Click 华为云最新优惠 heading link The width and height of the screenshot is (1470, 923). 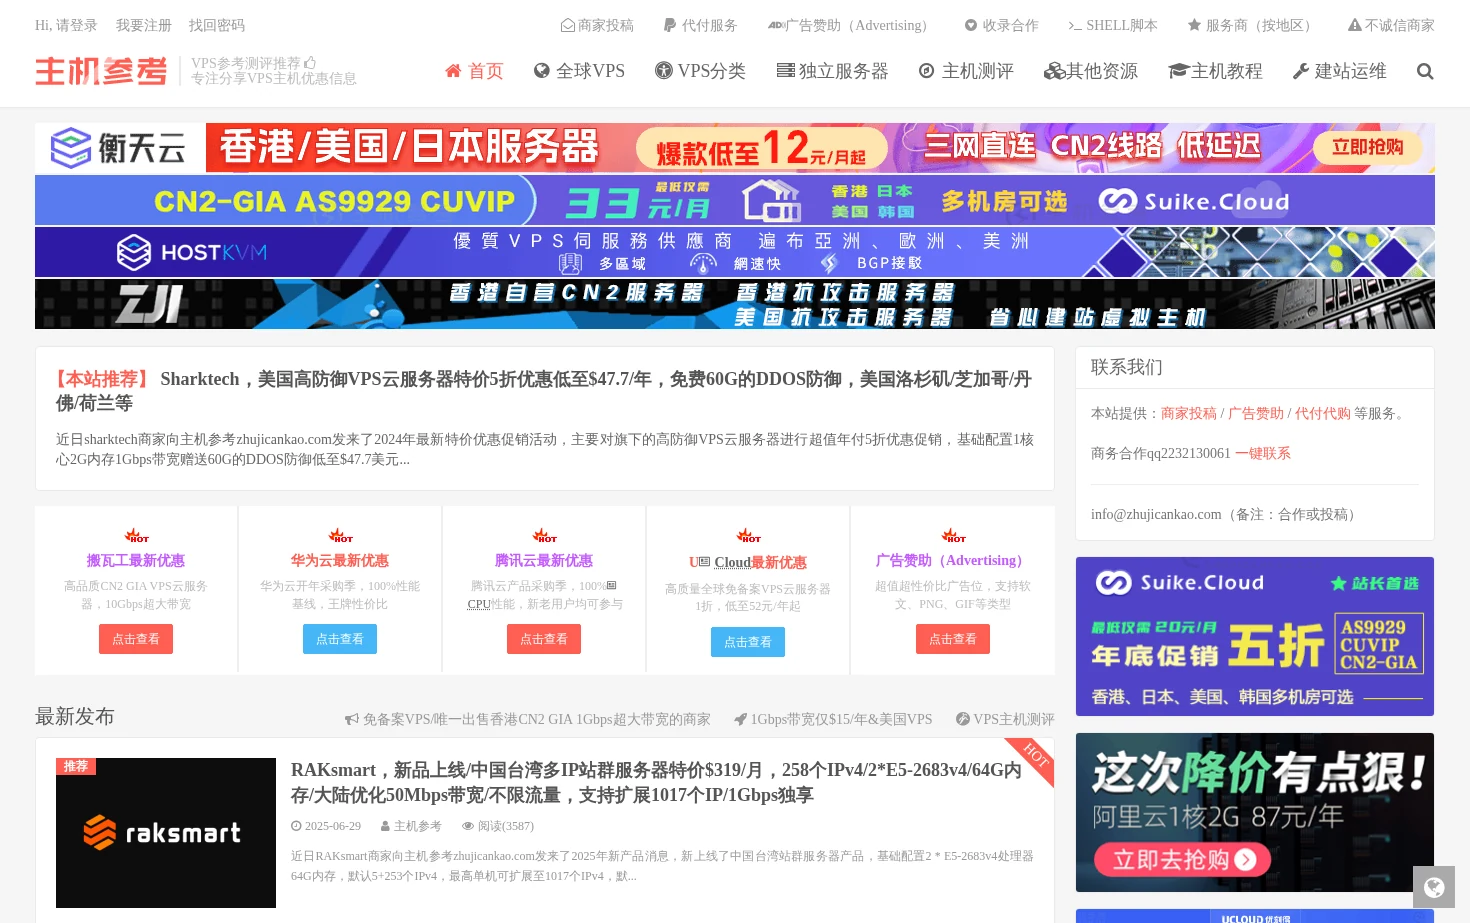pos(340,560)
